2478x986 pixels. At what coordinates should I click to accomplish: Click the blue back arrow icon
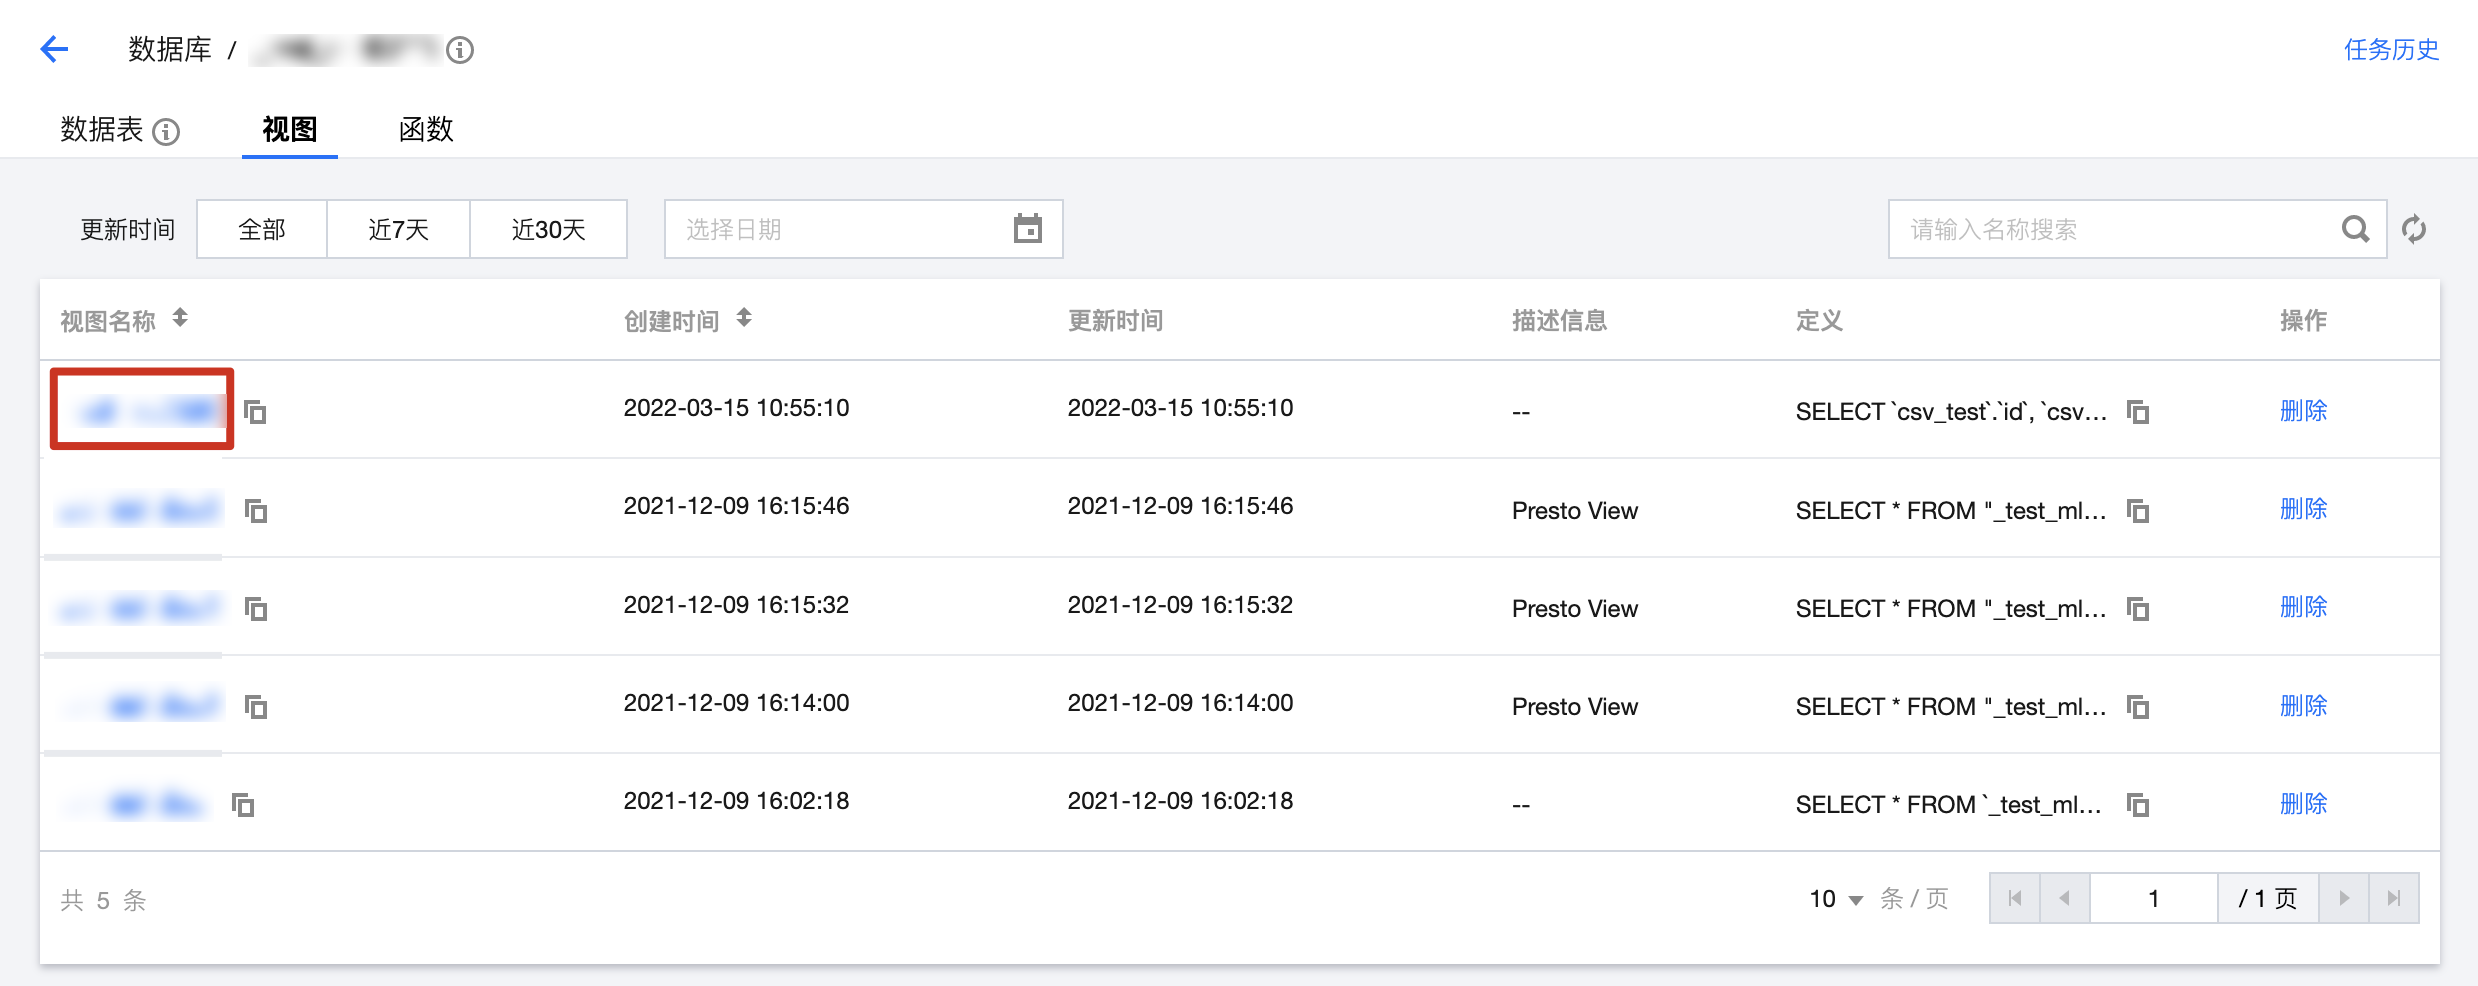[x=54, y=49]
